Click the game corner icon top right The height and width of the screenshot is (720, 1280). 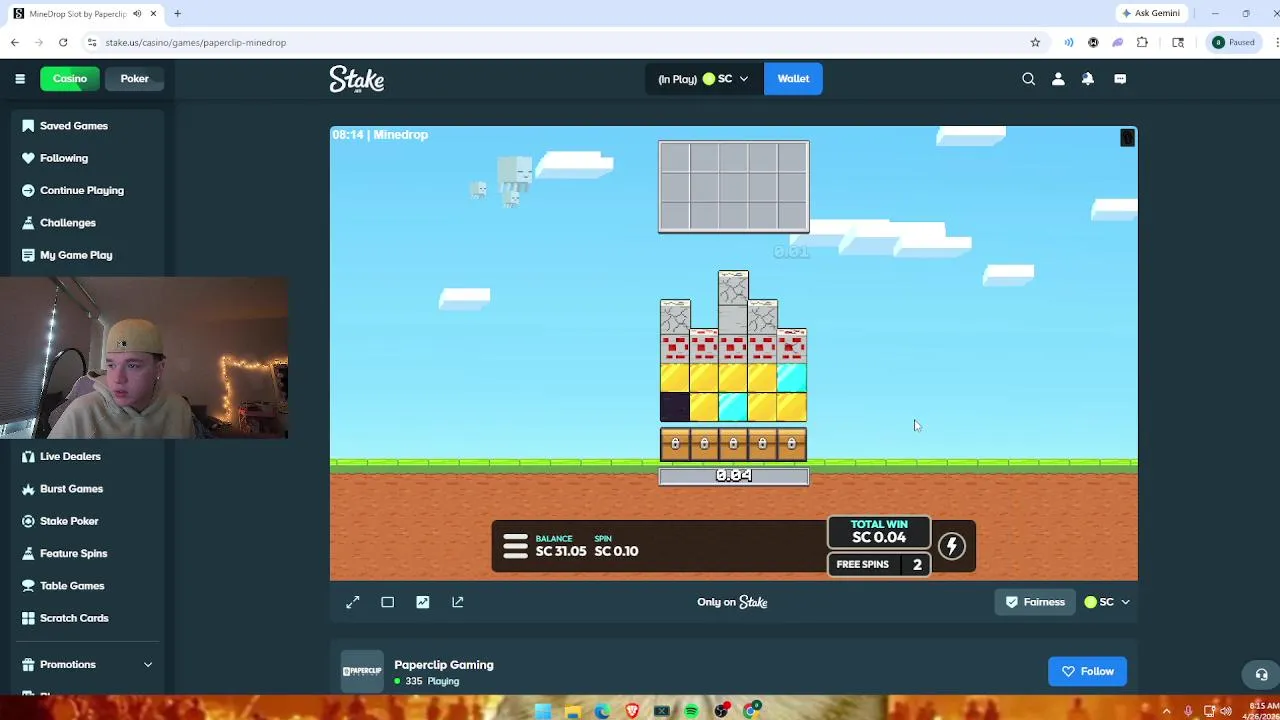1127,138
